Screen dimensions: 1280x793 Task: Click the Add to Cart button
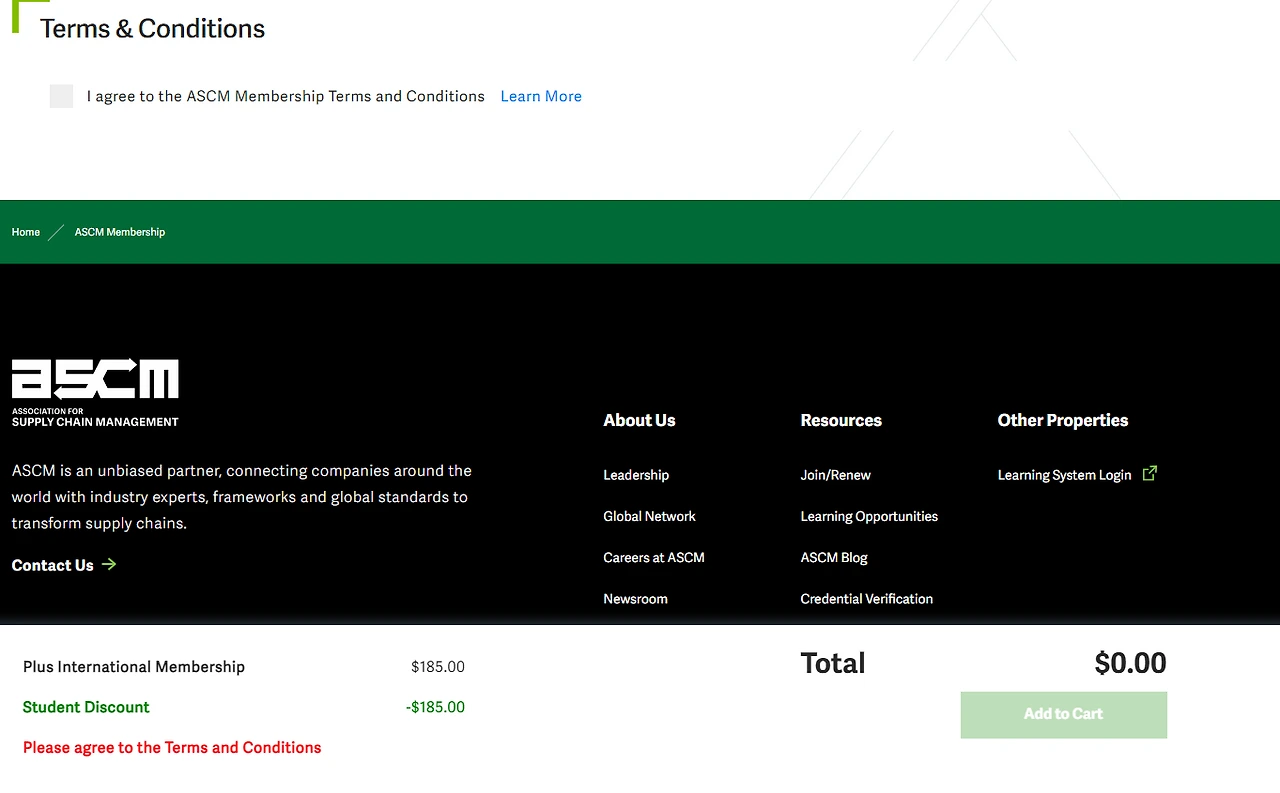[1064, 715]
